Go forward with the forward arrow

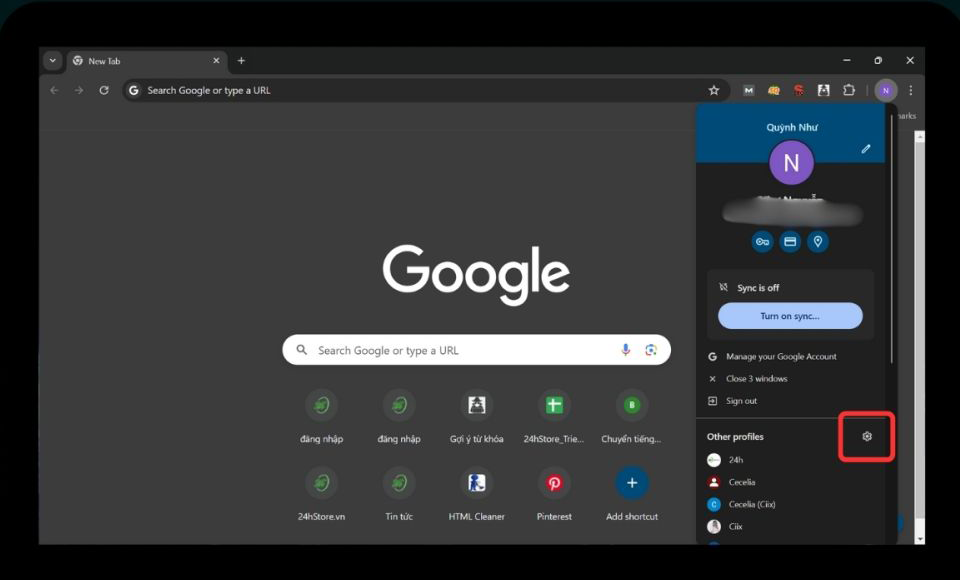(79, 90)
